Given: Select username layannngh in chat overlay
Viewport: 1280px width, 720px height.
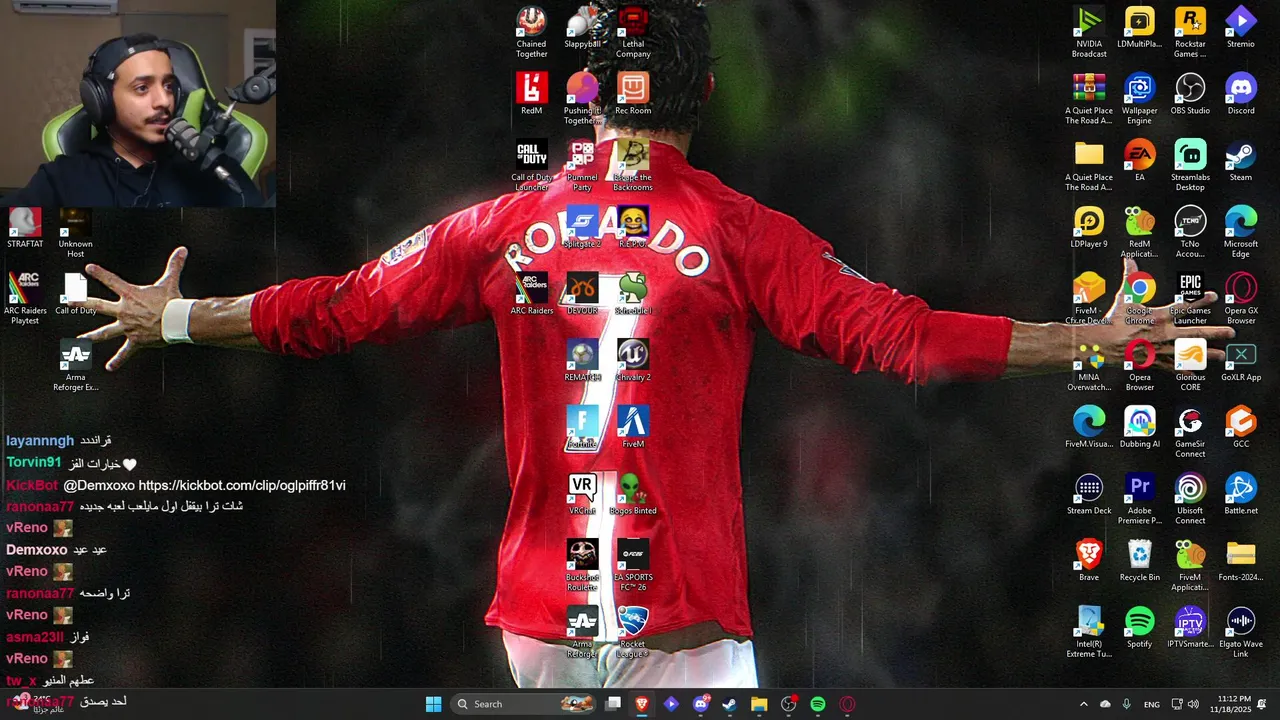Looking at the screenshot, I should (x=40, y=441).
